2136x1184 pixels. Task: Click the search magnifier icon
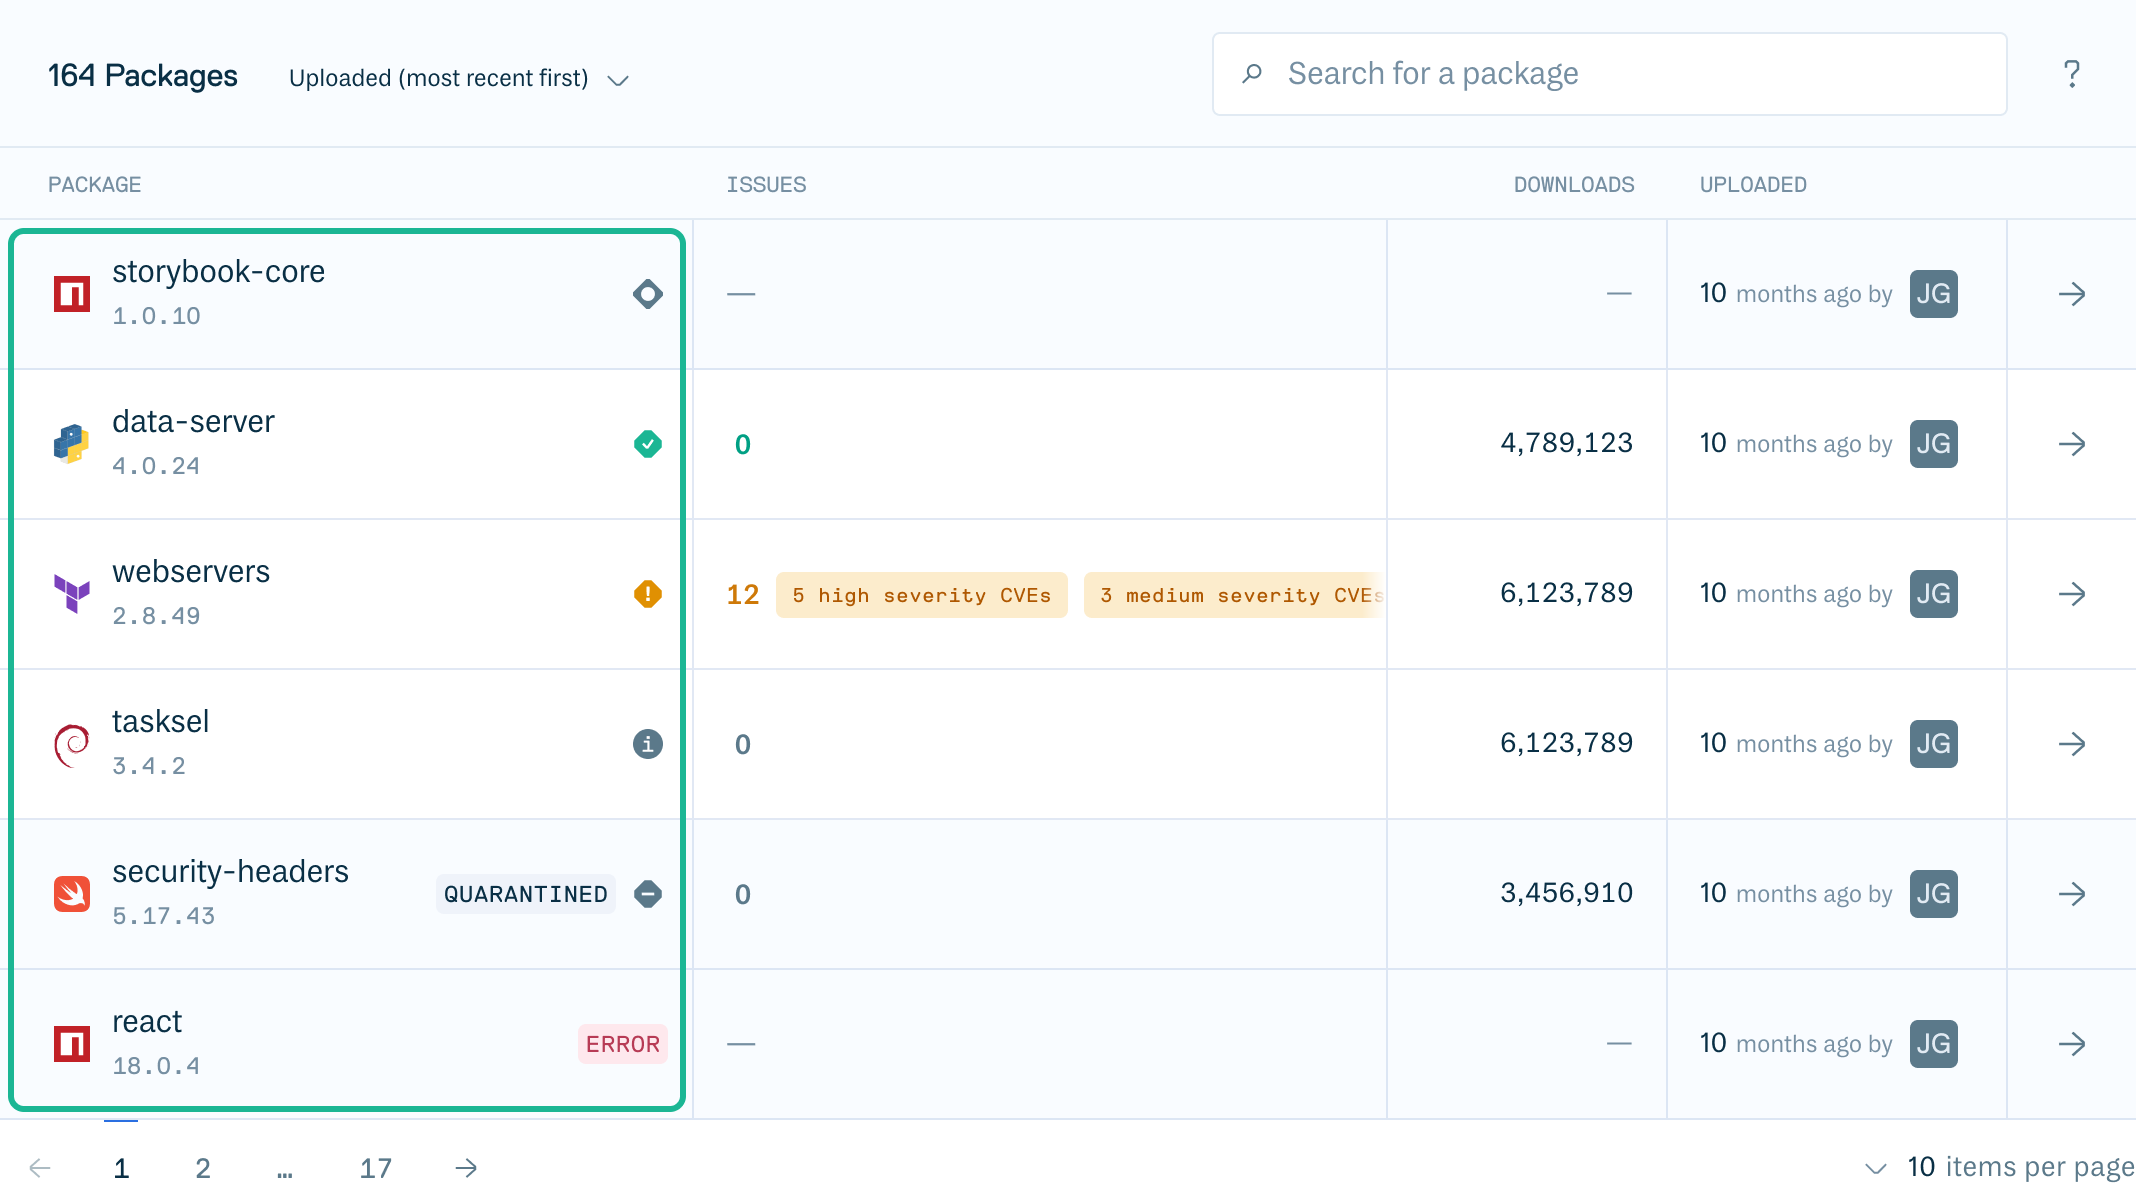point(1251,74)
